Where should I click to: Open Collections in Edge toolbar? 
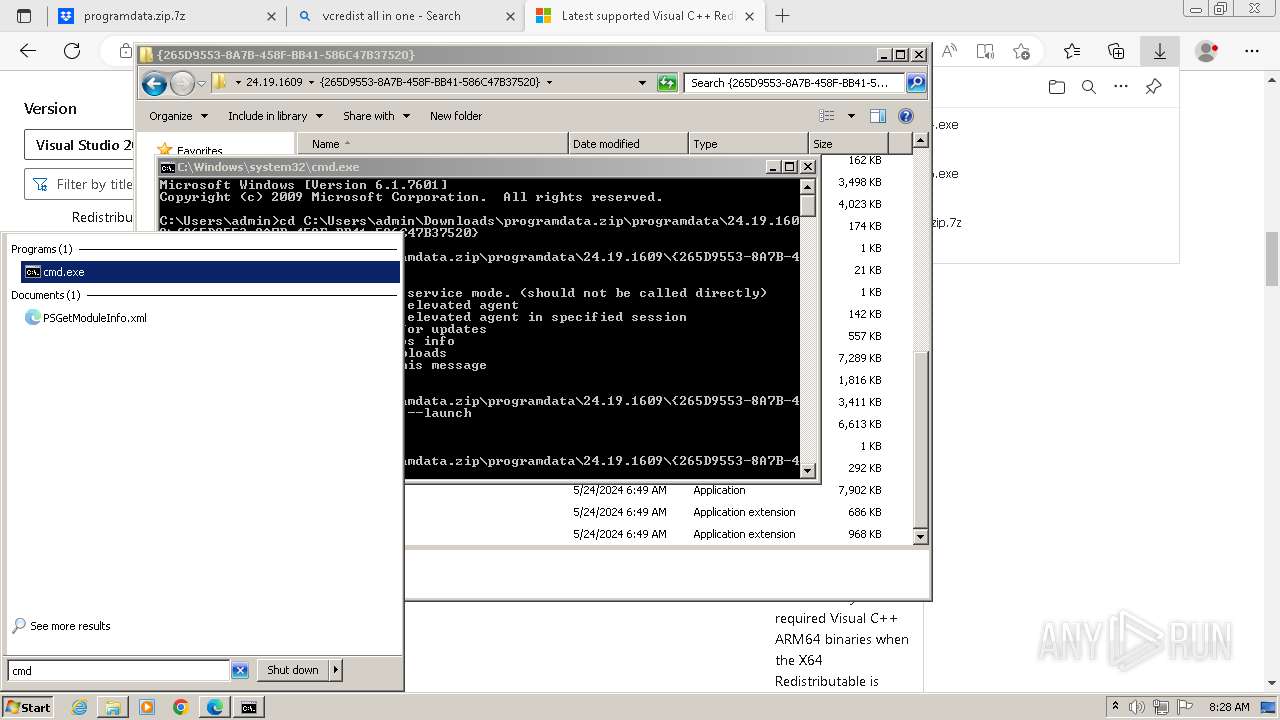pos(1116,51)
